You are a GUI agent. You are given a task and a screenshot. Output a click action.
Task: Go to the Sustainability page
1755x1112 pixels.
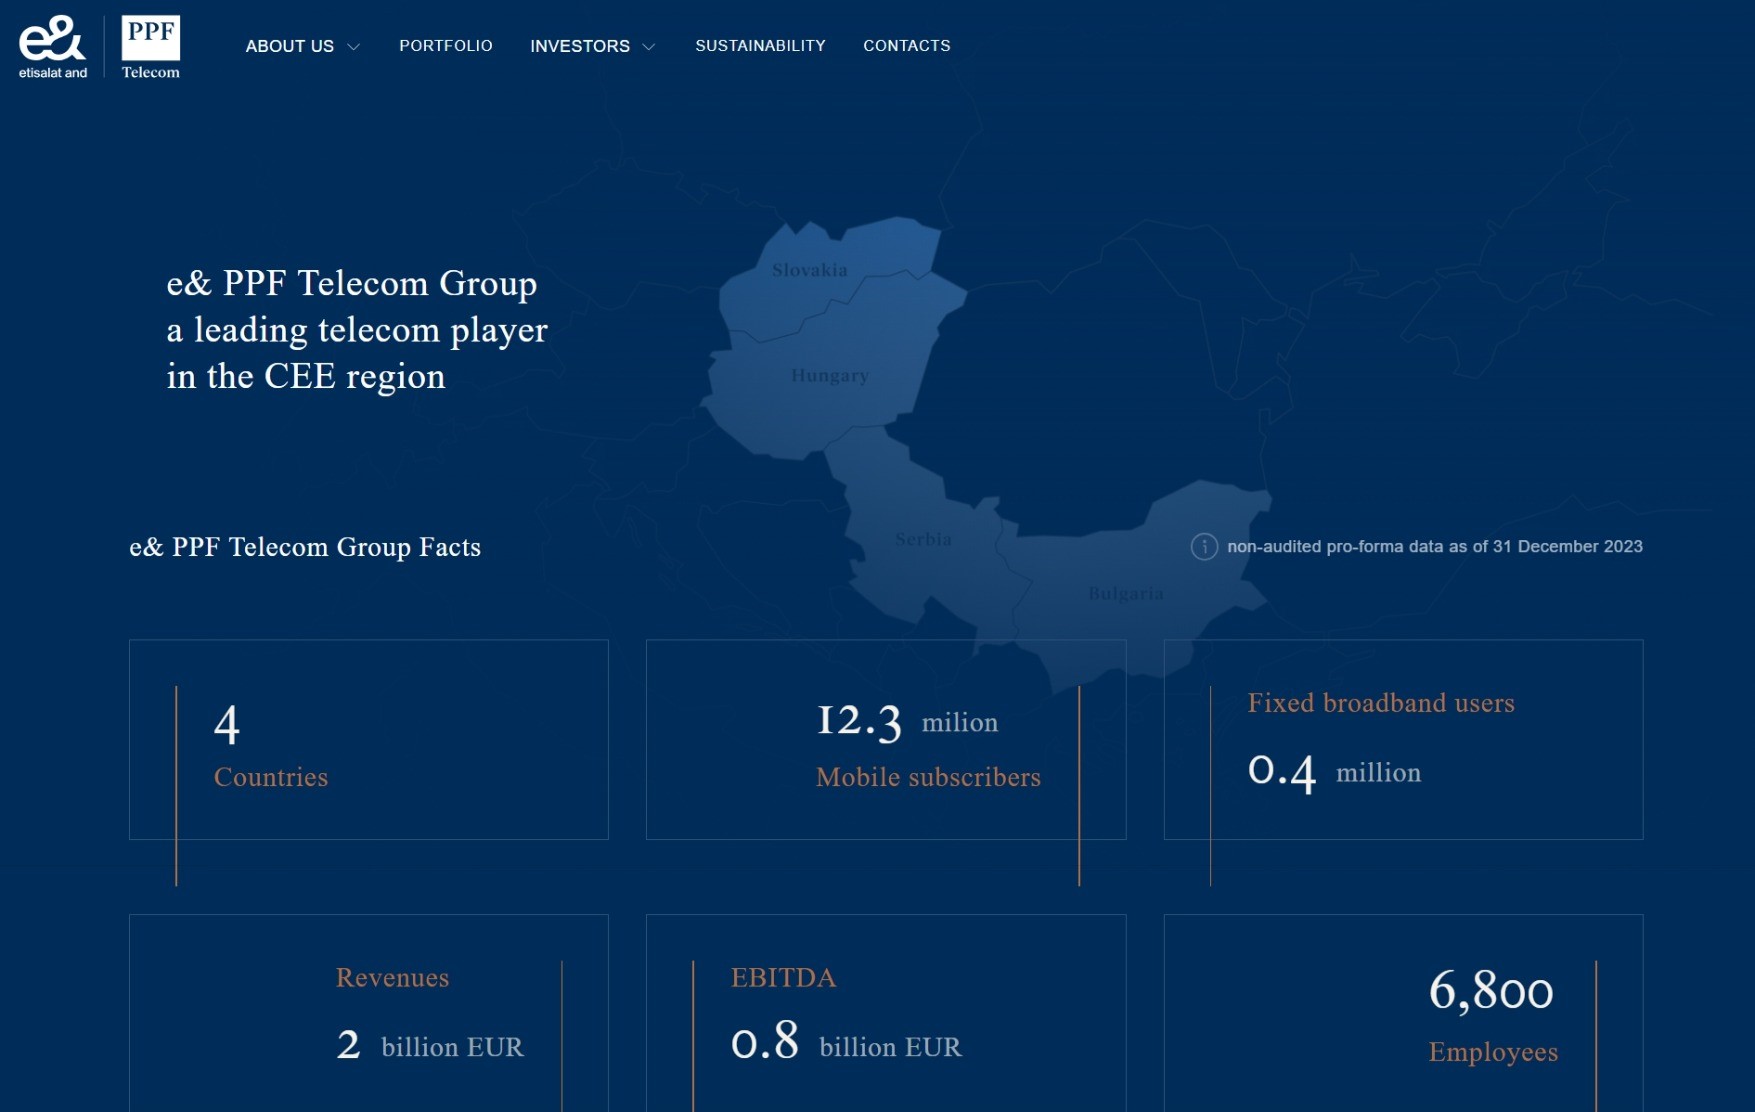coord(760,46)
